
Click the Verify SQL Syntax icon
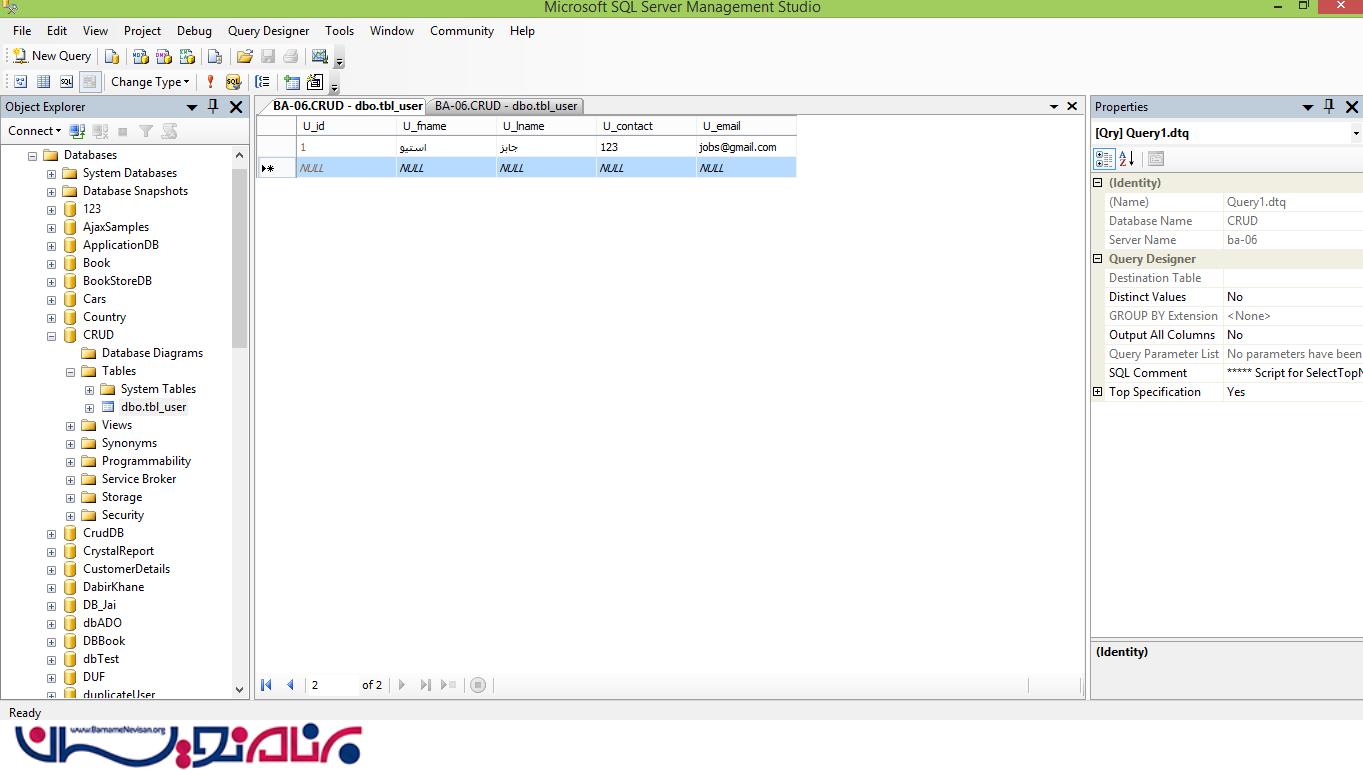coord(233,82)
